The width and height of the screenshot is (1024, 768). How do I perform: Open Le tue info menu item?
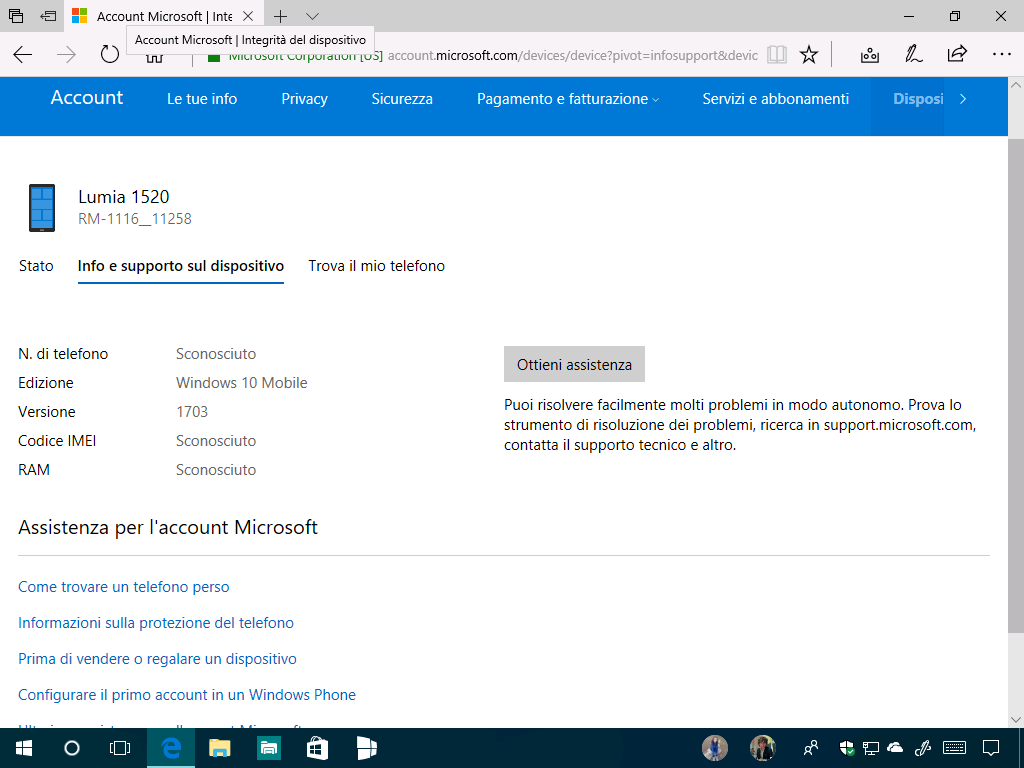[202, 99]
